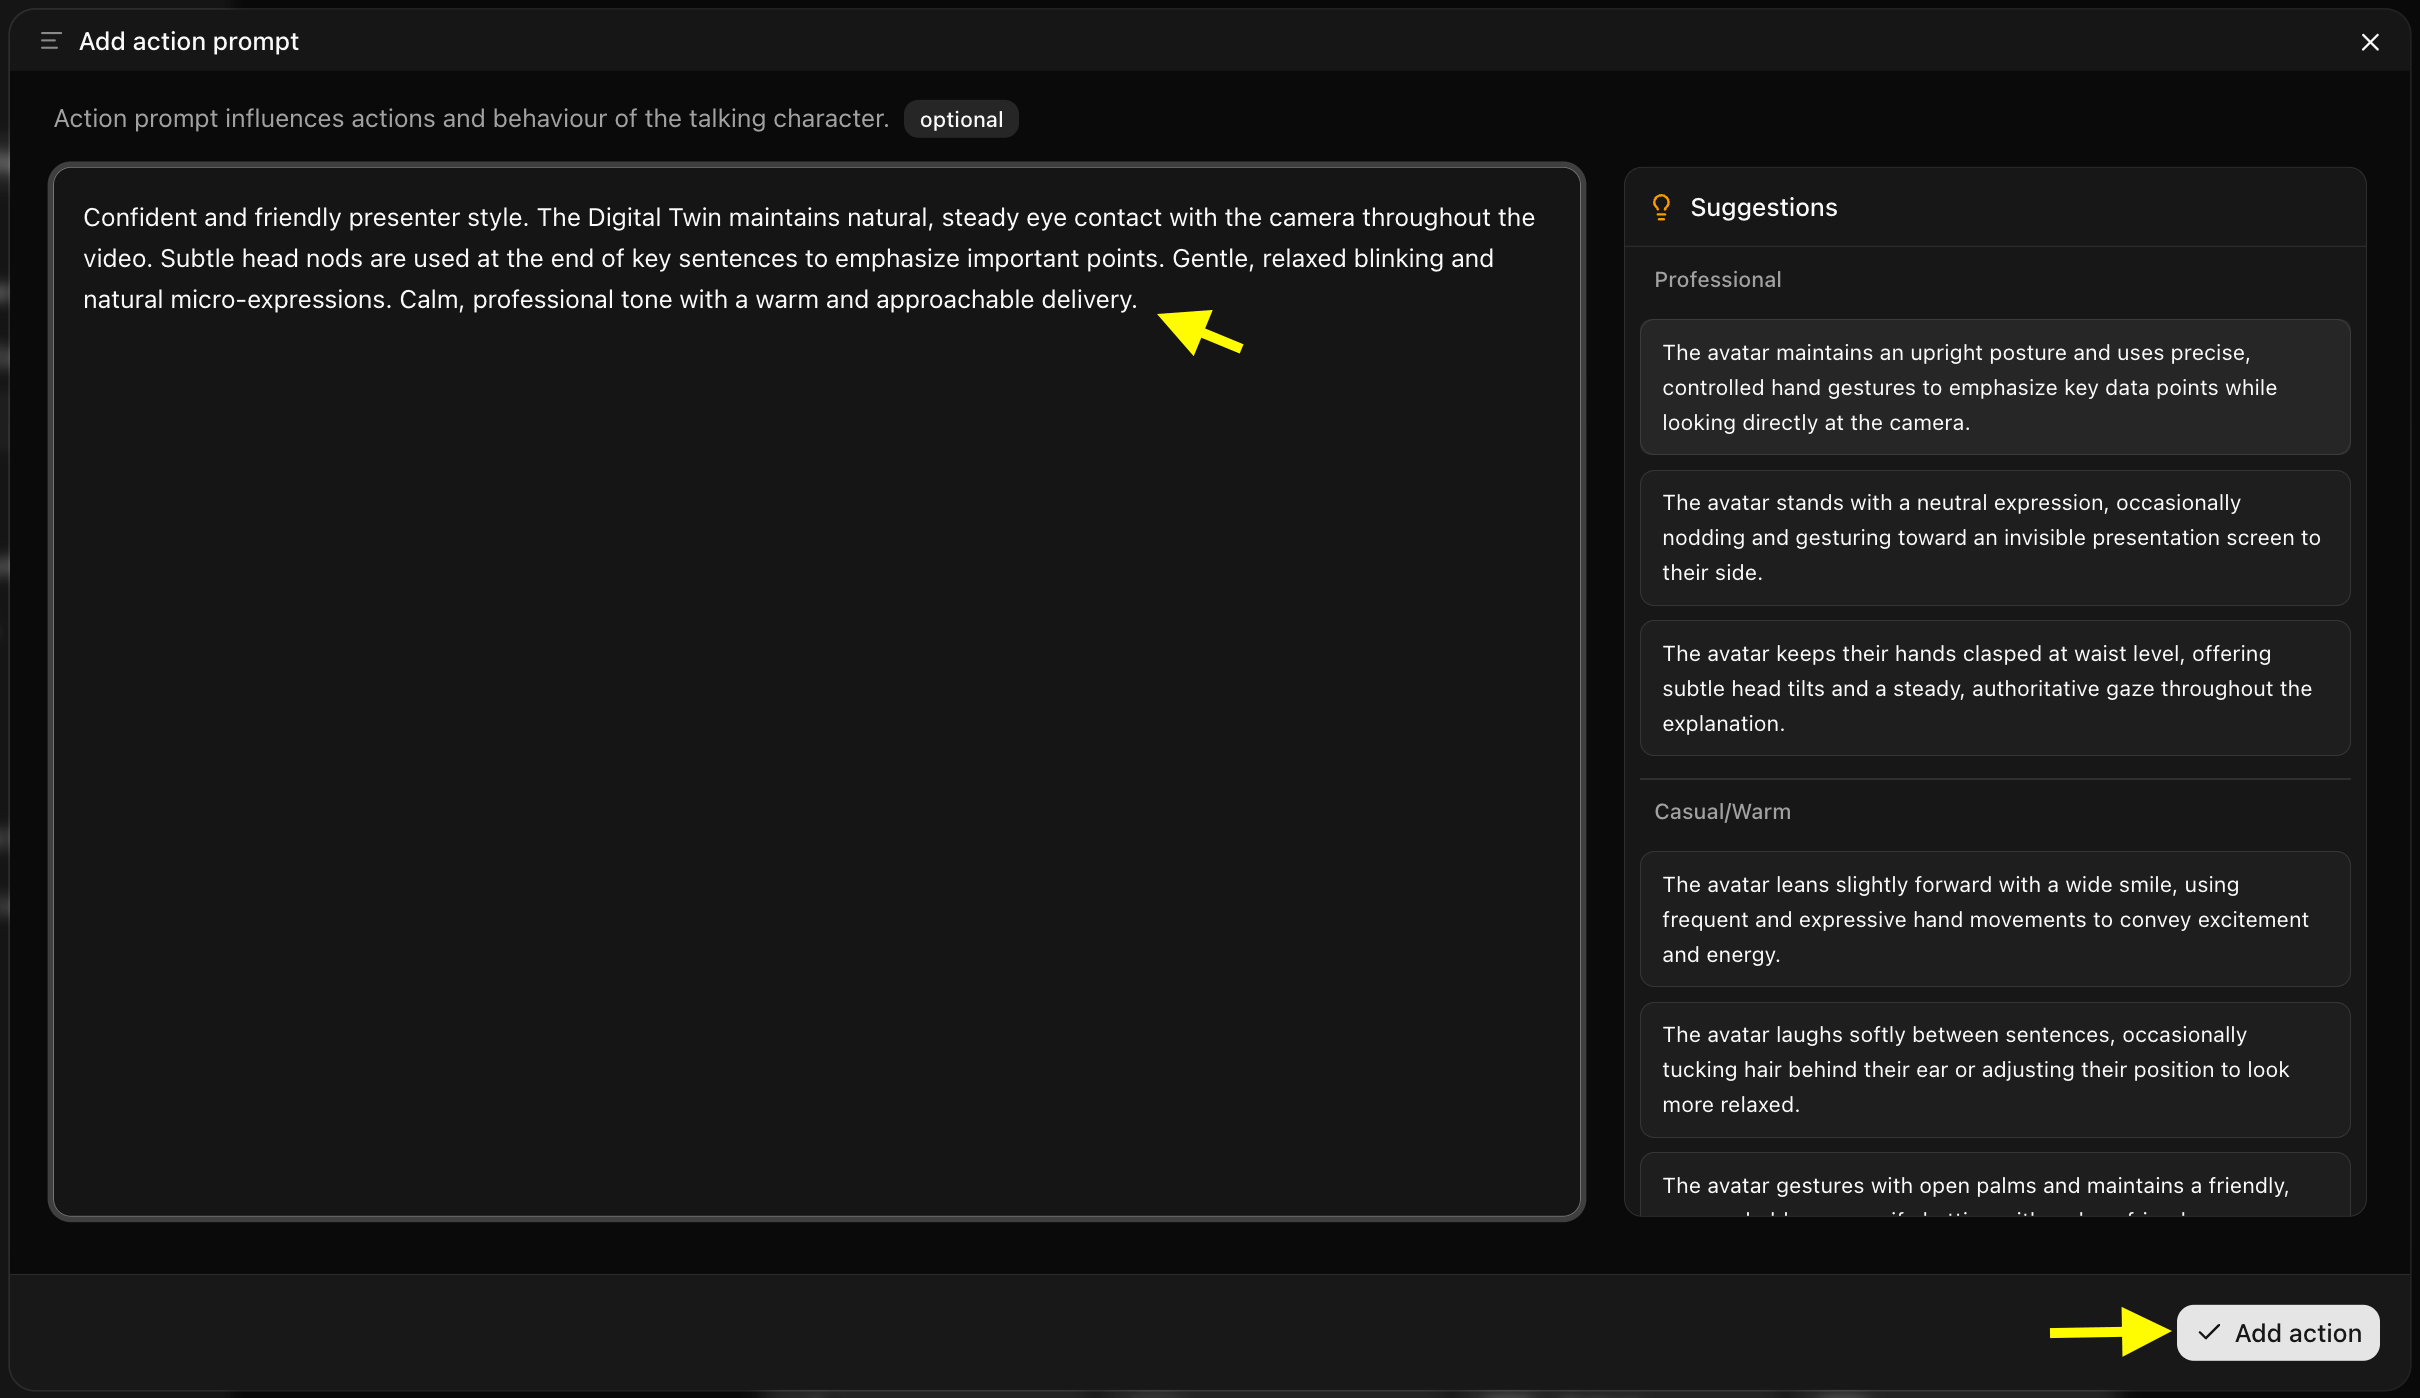
Task: Click inside the action prompt text area
Action: [x=817, y=692]
